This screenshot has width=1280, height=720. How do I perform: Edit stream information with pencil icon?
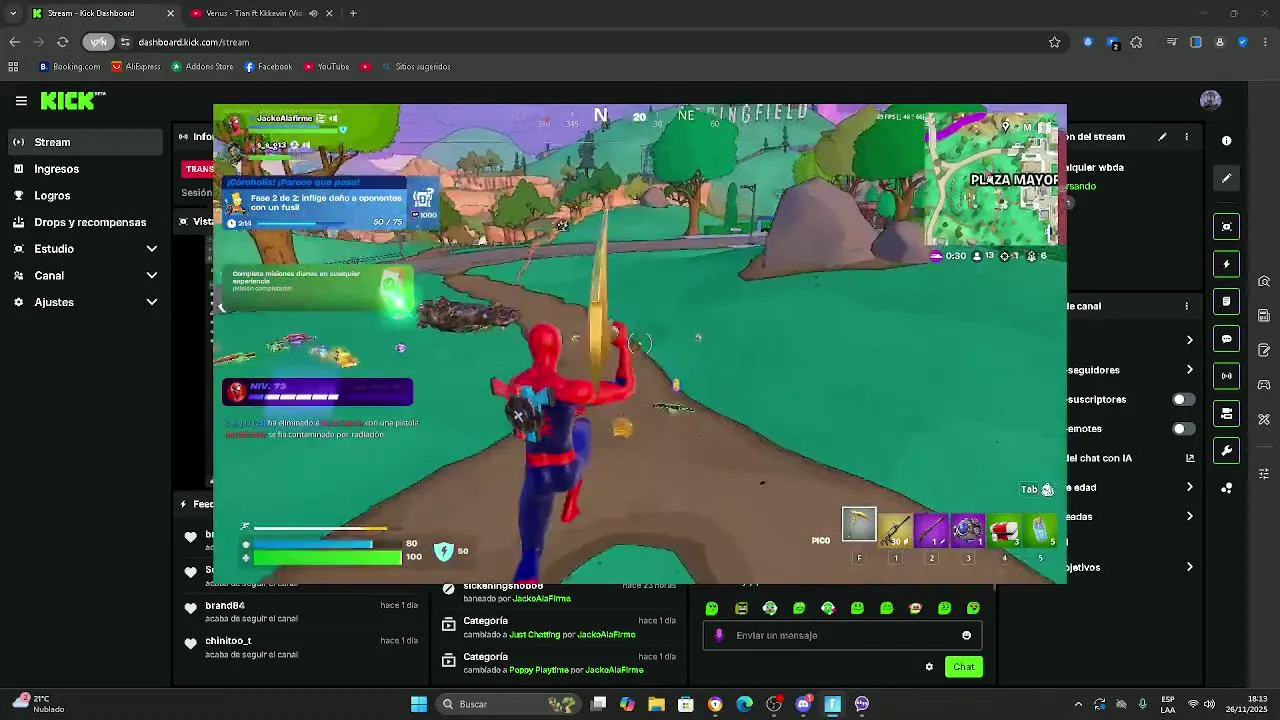click(x=1162, y=137)
